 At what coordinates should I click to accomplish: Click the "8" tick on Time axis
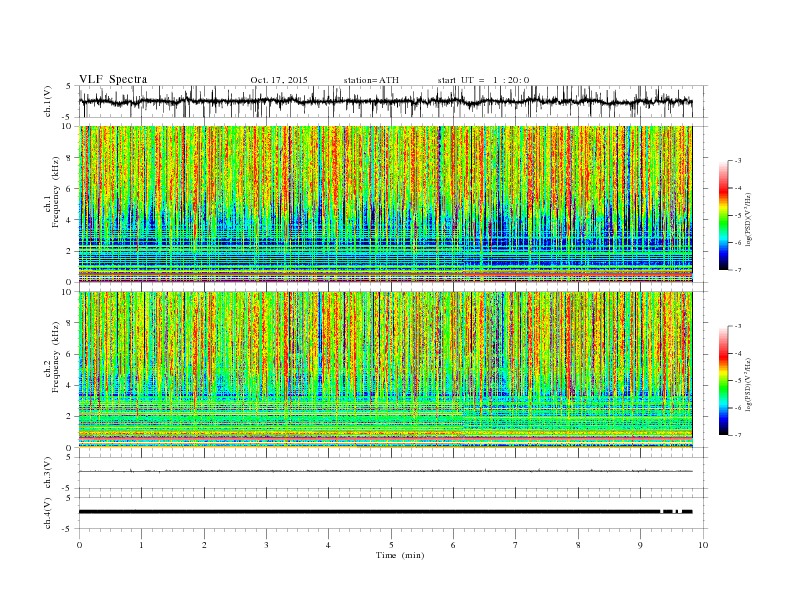(x=578, y=545)
